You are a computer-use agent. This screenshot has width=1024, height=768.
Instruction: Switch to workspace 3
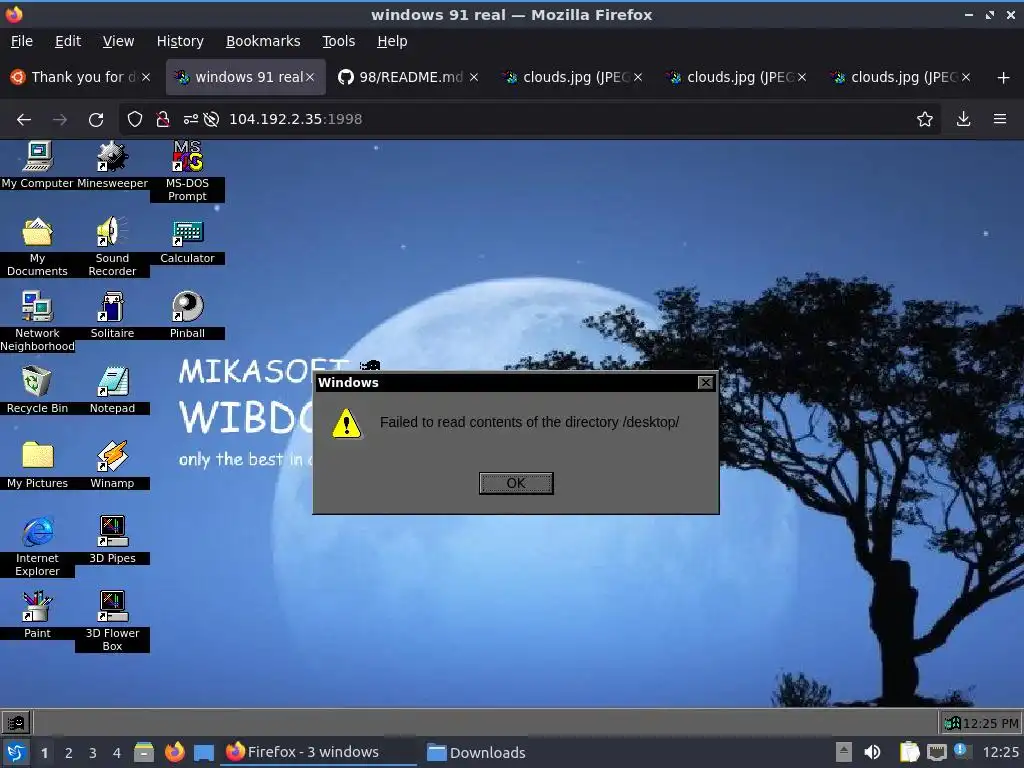(93, 753)
